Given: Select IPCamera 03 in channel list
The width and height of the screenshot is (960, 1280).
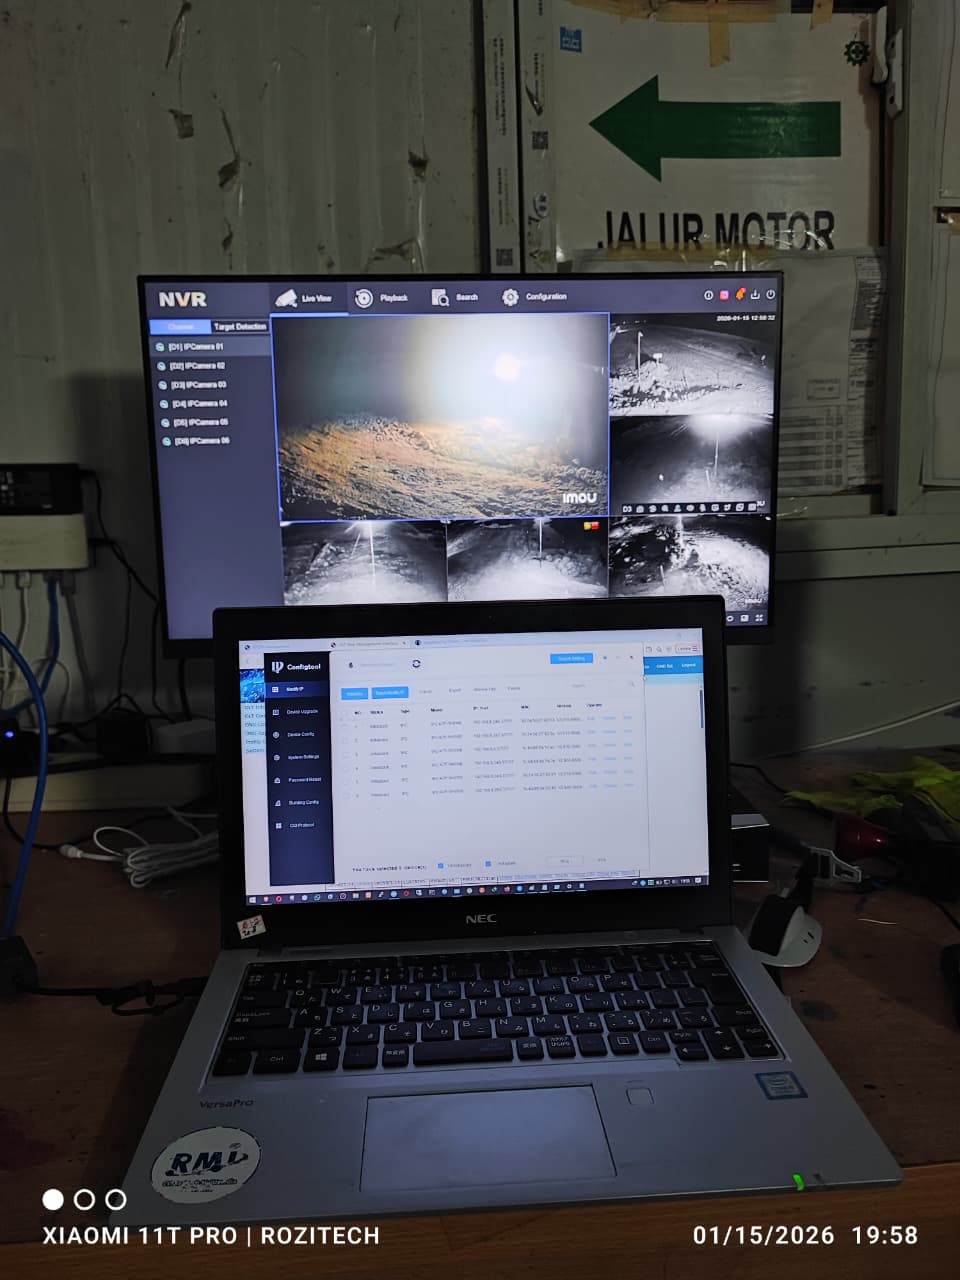Looking at the screenshot, I should 197,385.
